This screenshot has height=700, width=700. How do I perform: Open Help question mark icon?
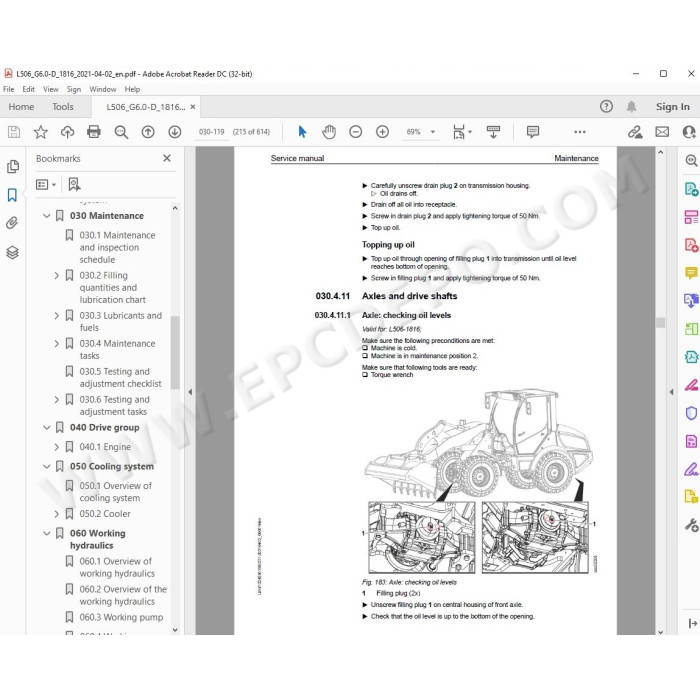click(x=606, y=106)
